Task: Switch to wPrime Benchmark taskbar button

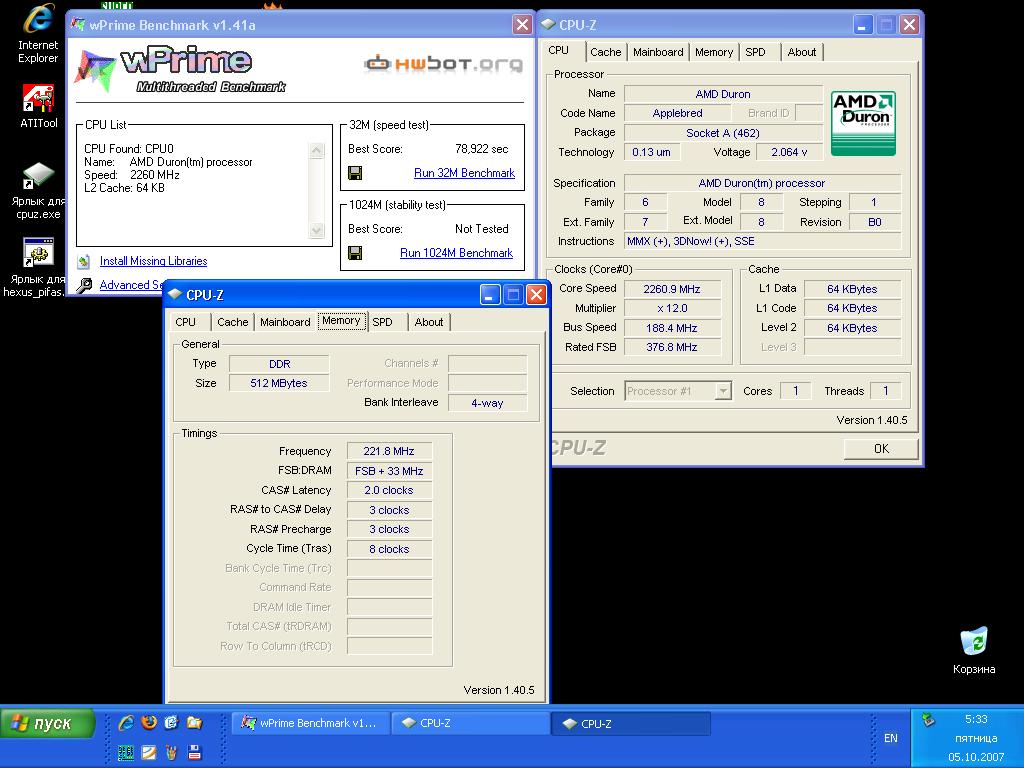Action: click(x=310, y=723)
